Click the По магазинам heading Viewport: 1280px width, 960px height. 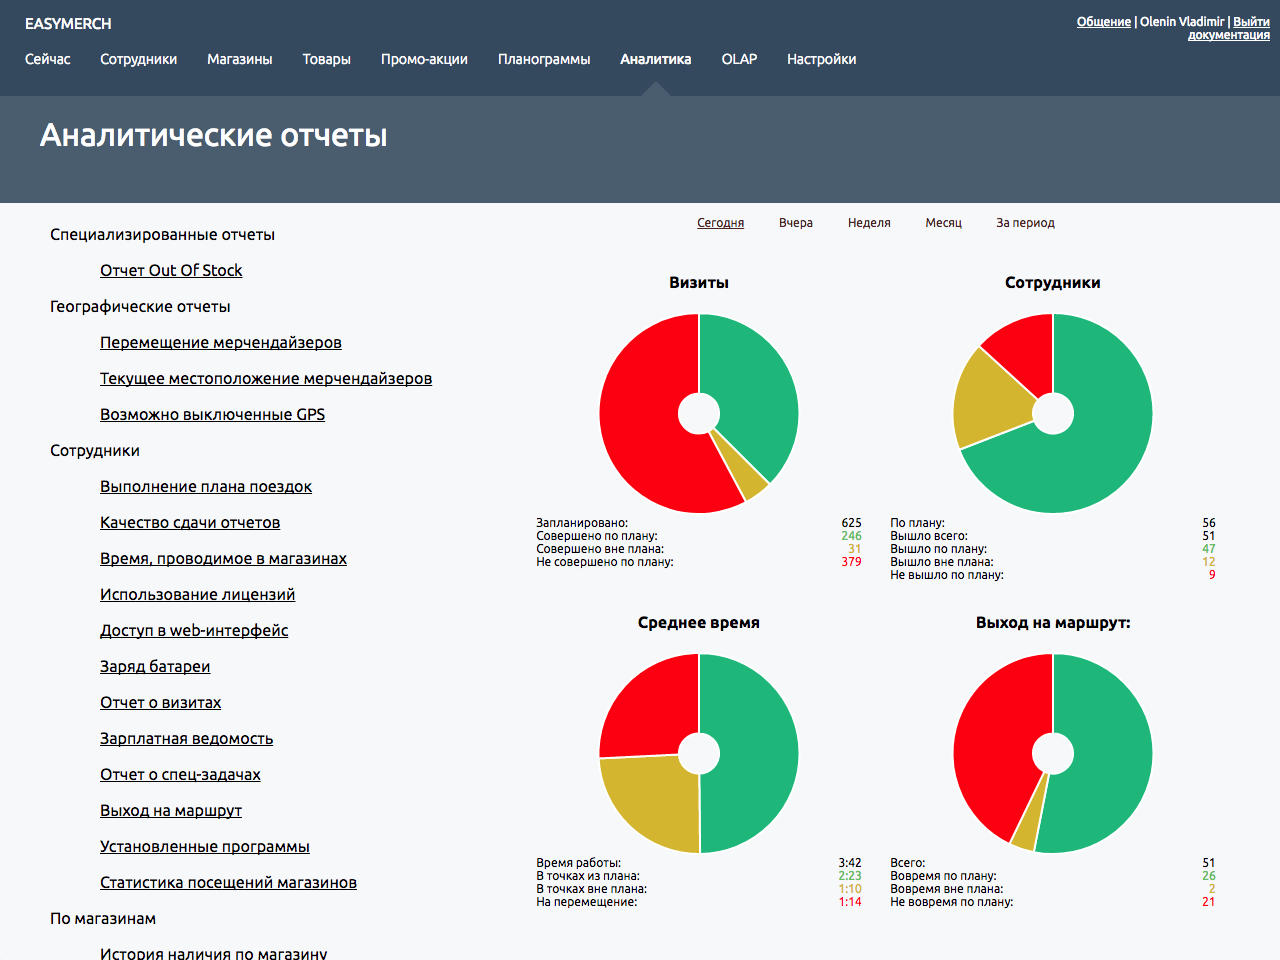(x=103, y=918)
